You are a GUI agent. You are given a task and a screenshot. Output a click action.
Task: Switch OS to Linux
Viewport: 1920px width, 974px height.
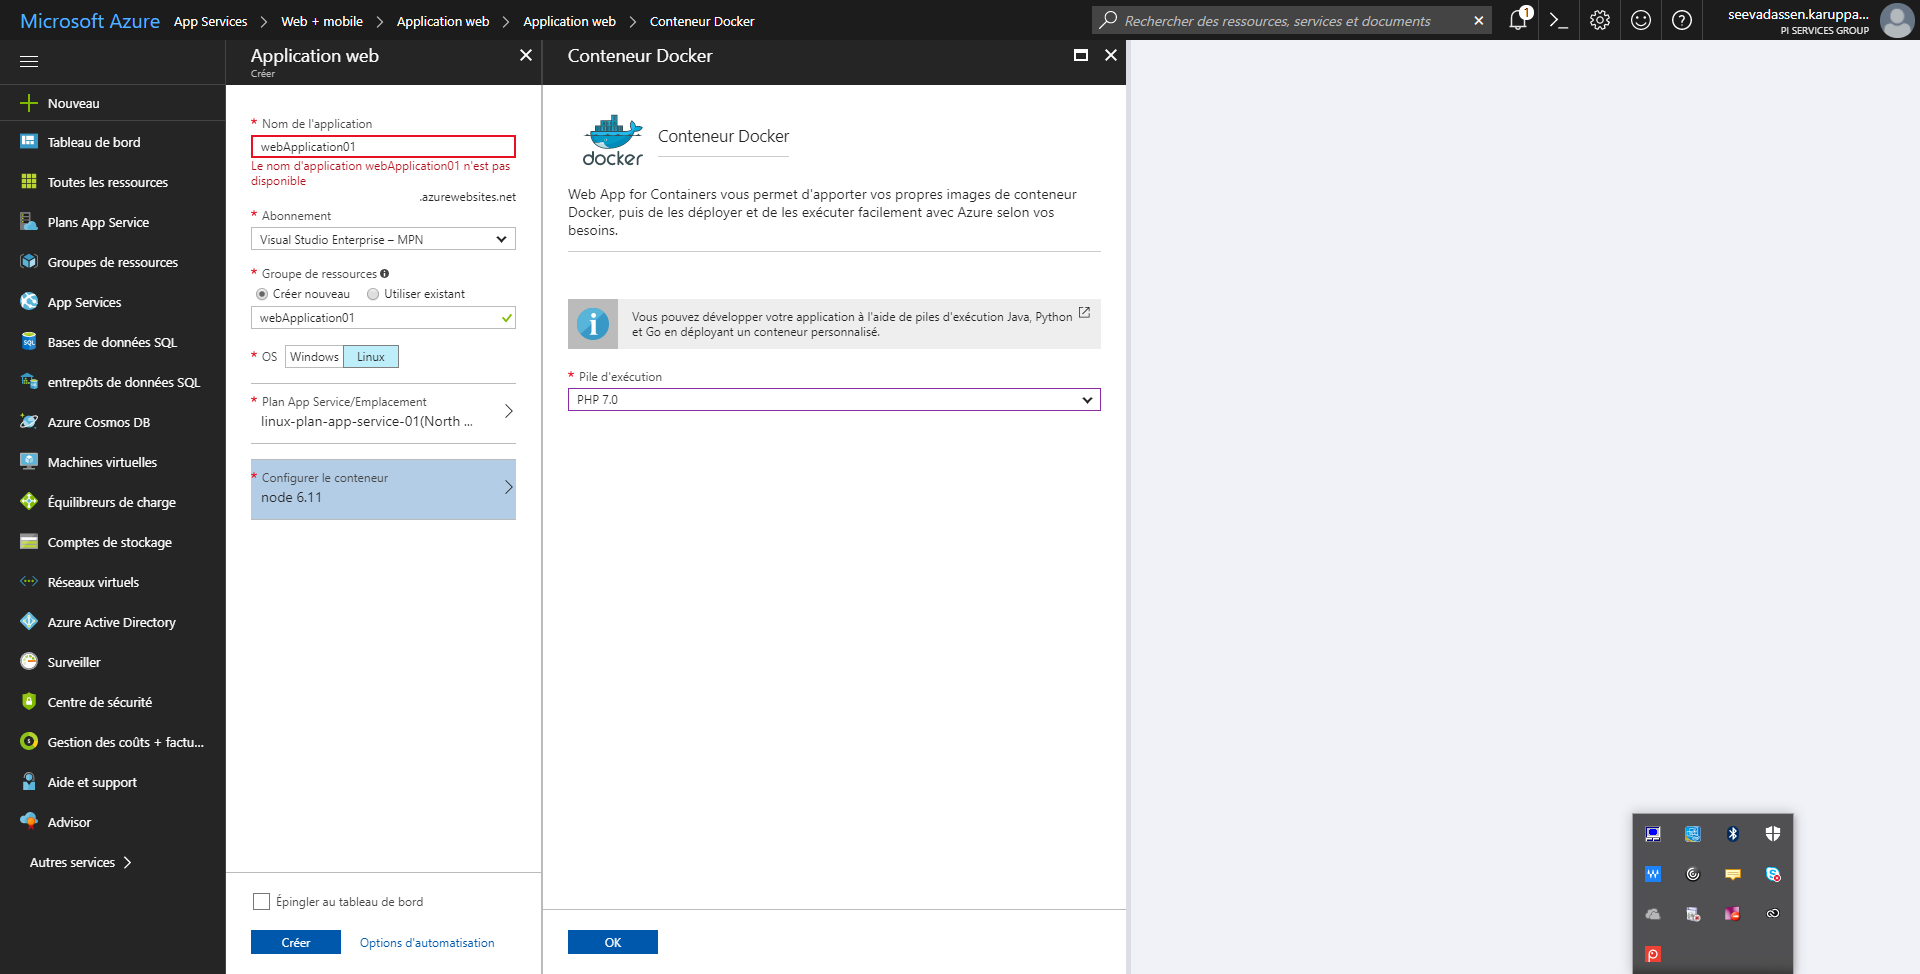coord(371,357)
